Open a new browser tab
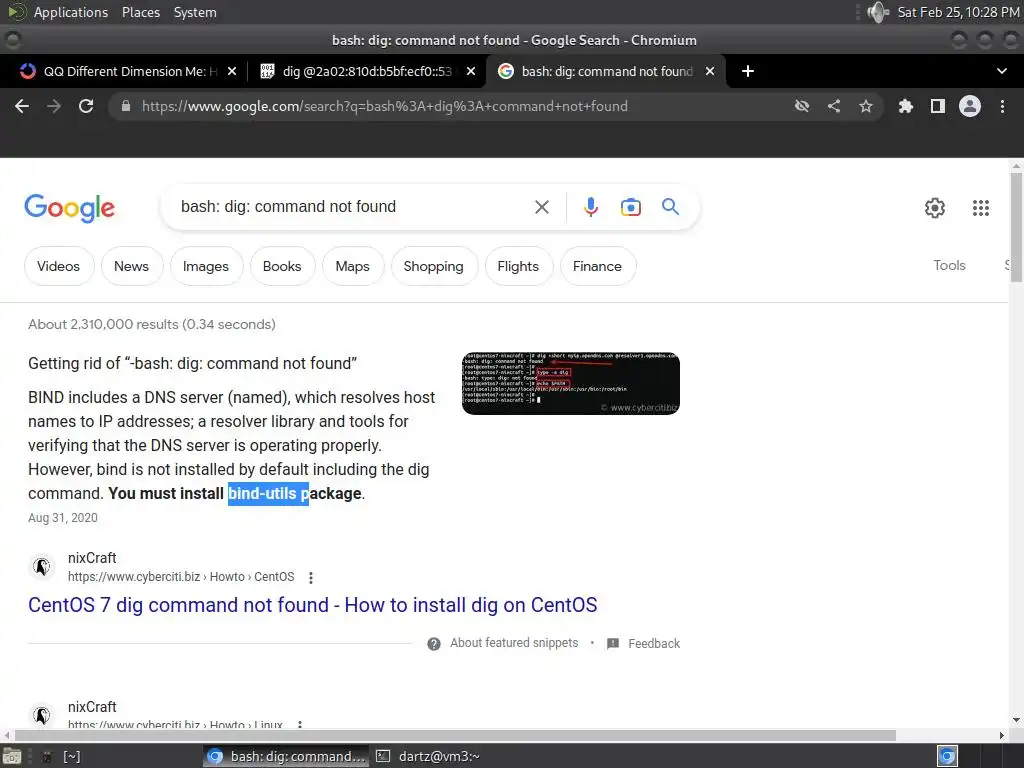This screenshot has height=768, width=1024. coord(748,71)
